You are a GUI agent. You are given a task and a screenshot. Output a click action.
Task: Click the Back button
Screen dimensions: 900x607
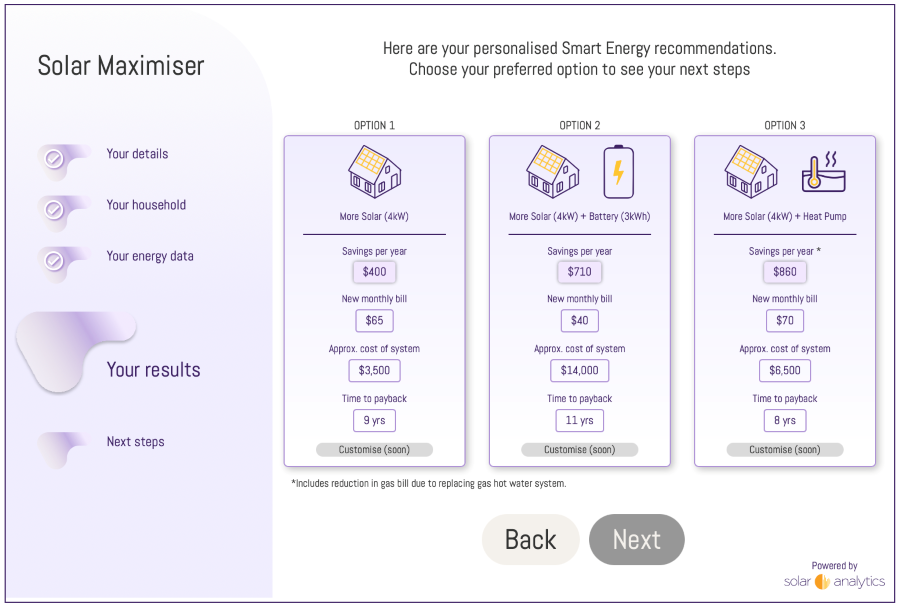pyautogui.click(x=530, y=539)
